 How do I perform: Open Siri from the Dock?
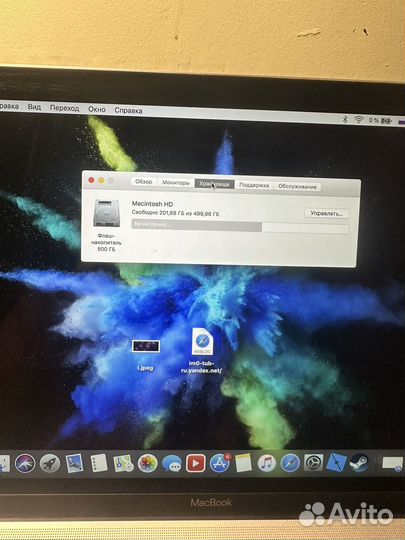25,463
